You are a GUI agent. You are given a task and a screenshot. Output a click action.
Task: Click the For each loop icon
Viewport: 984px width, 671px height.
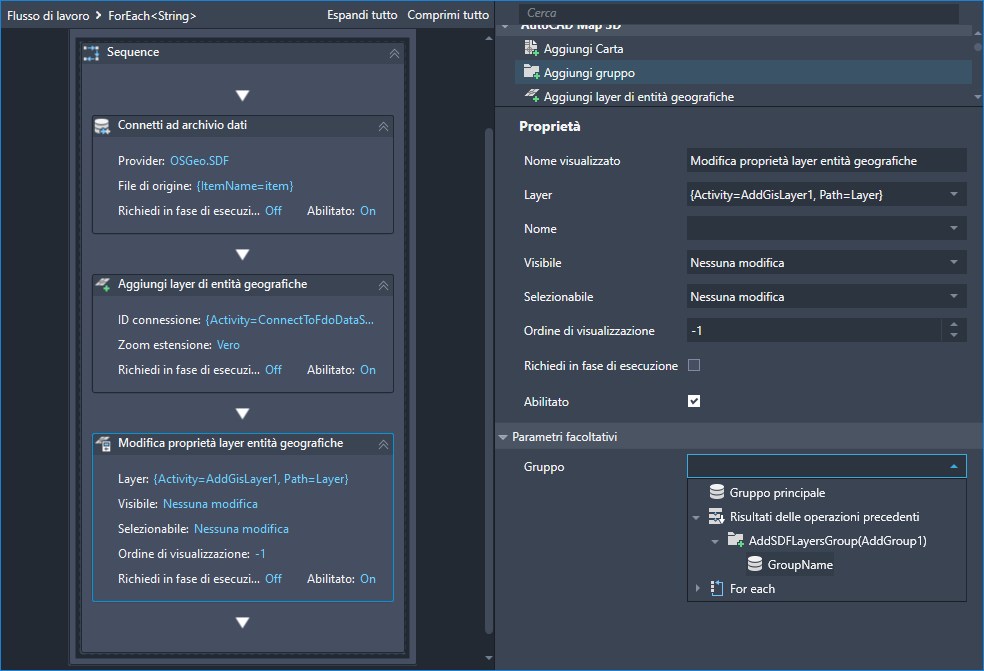717,588
